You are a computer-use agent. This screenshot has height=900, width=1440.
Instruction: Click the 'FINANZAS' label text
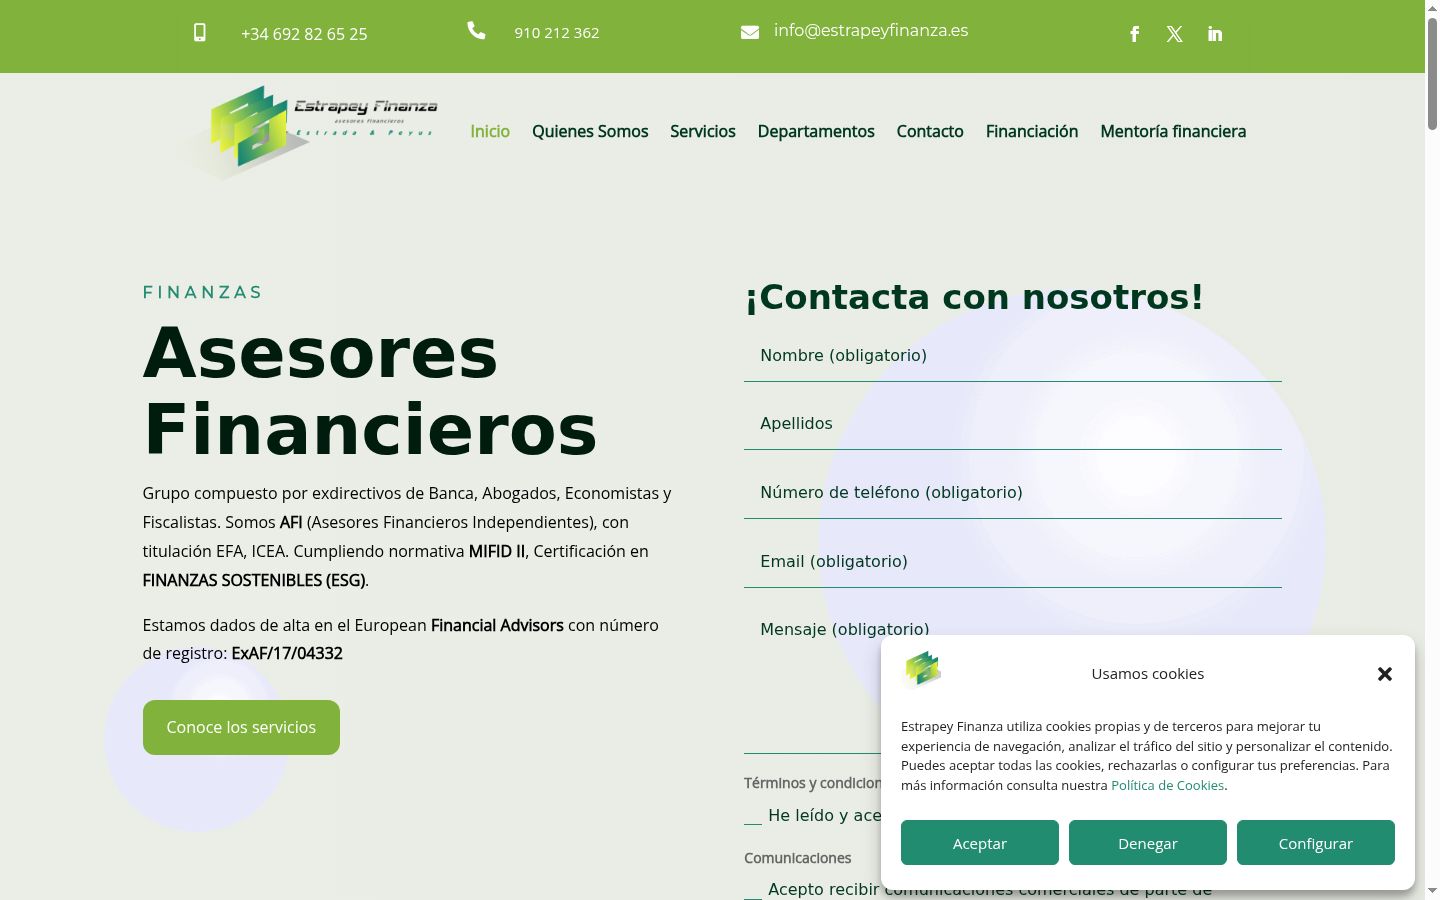tap(202, 292)
